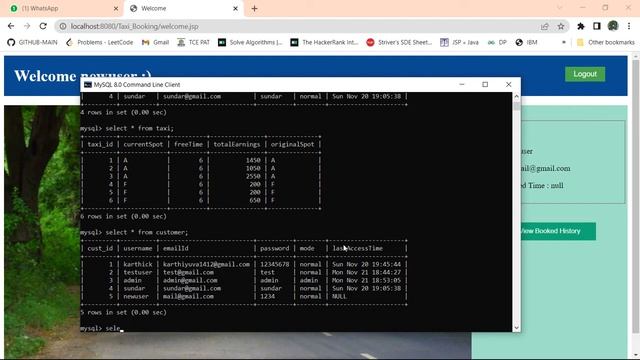Go back using browser back arrow
640x360 pixels.
click(11, 26)
